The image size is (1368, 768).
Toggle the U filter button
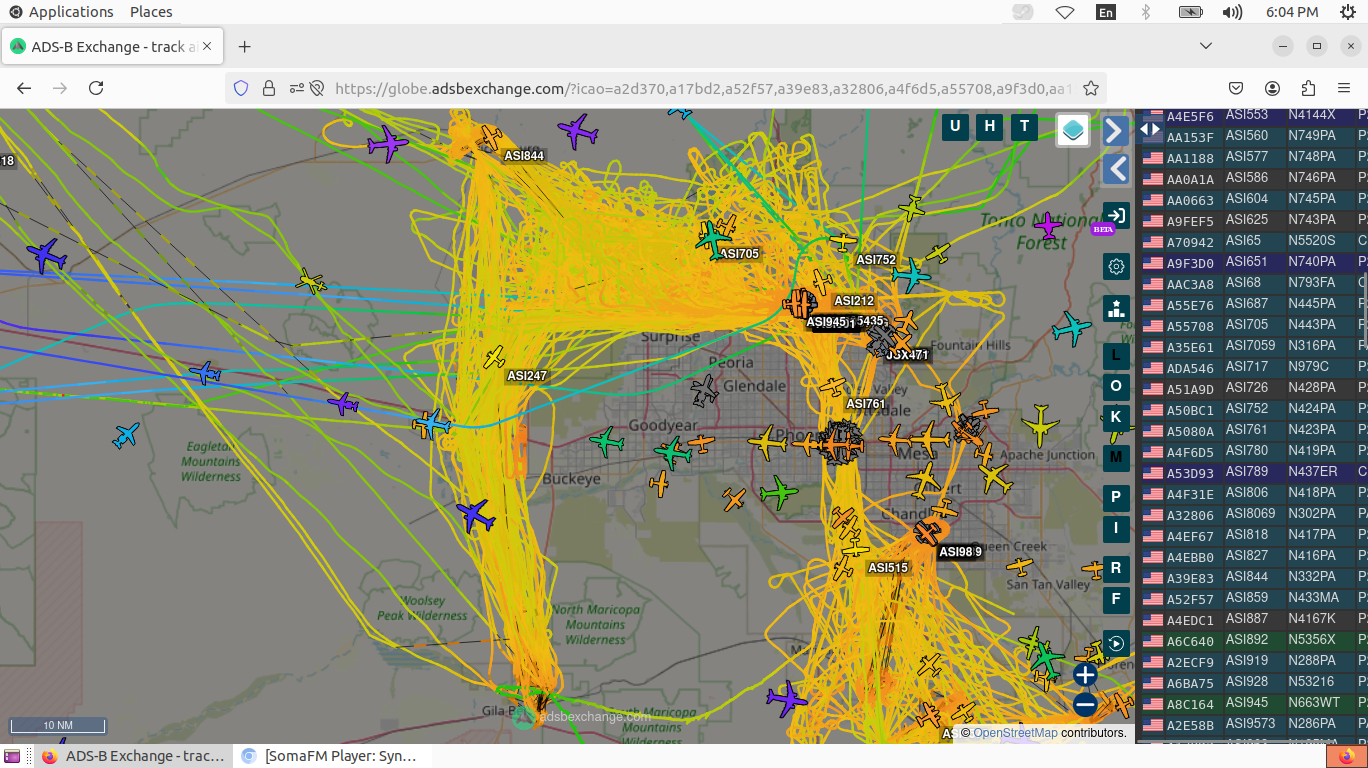click(955, 126)
